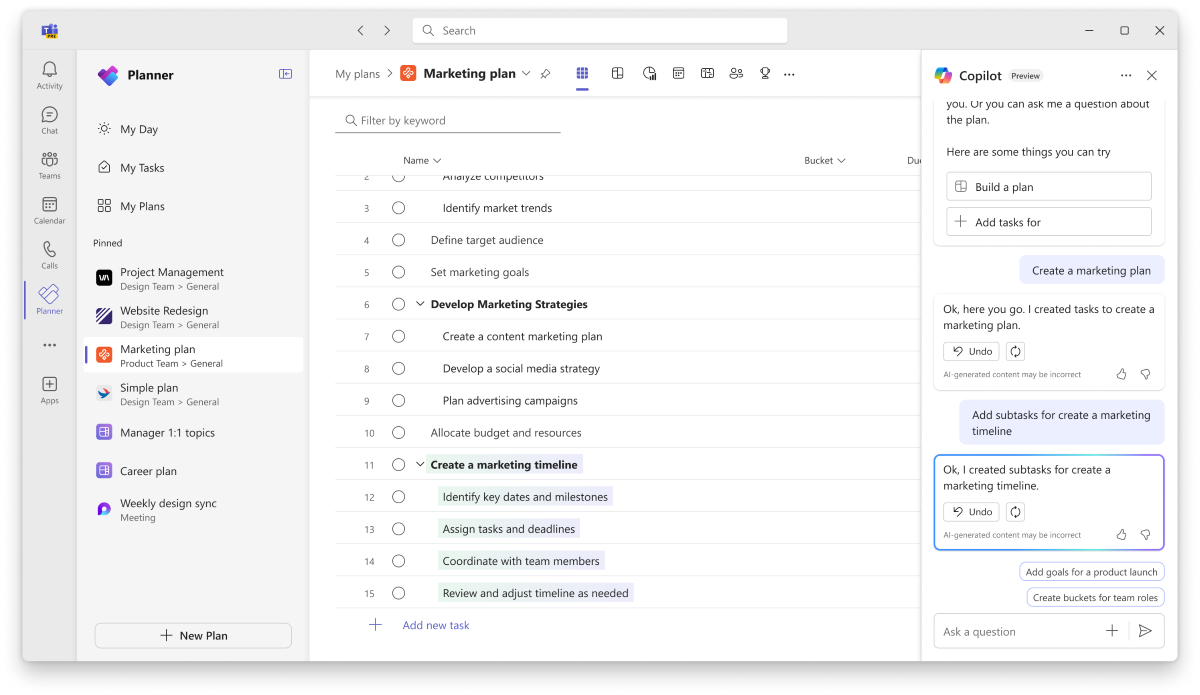Open the Schedule view
This screenshot has height=695, width=1200.
[x=679, y=73]
